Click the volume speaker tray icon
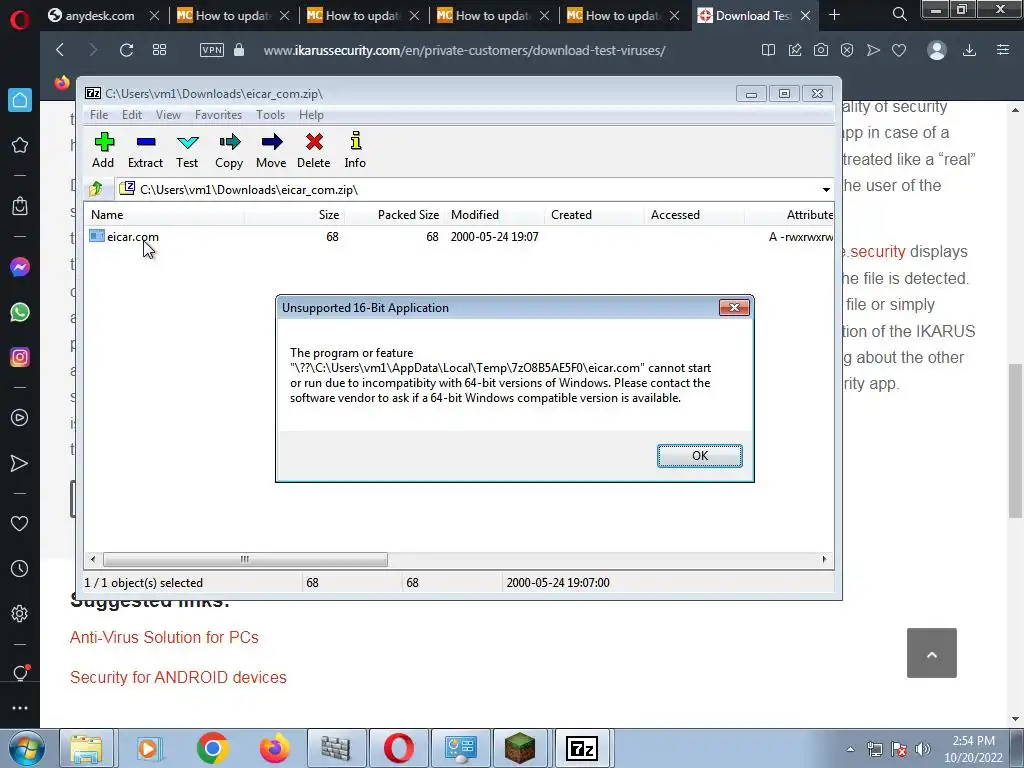Viewport: 1024px width, 768px height. pos(922,749)
